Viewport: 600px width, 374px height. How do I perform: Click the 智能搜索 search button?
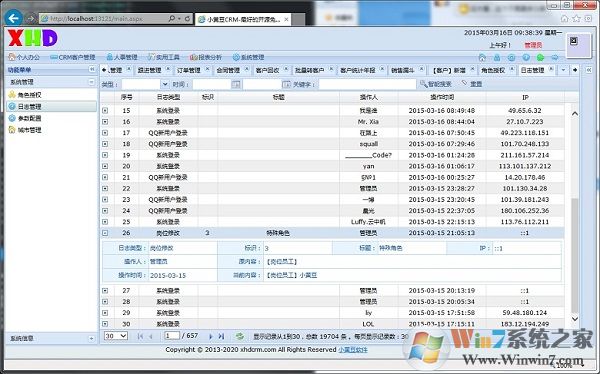436,84
